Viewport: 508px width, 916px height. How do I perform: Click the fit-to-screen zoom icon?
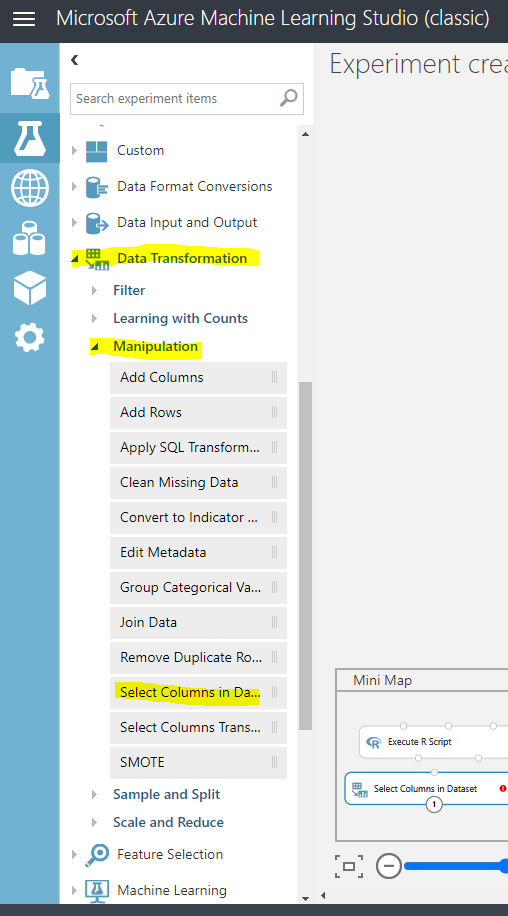(349, 866)
